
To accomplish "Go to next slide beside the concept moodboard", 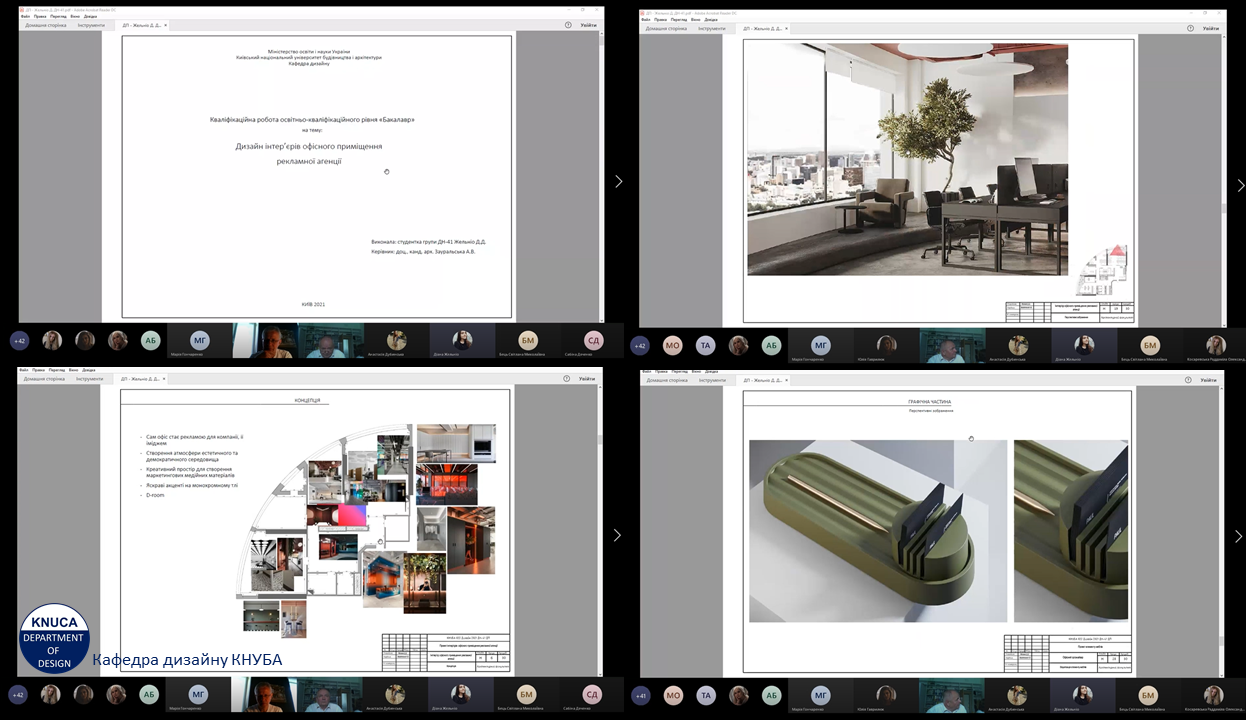I will (x=617, y=535).
